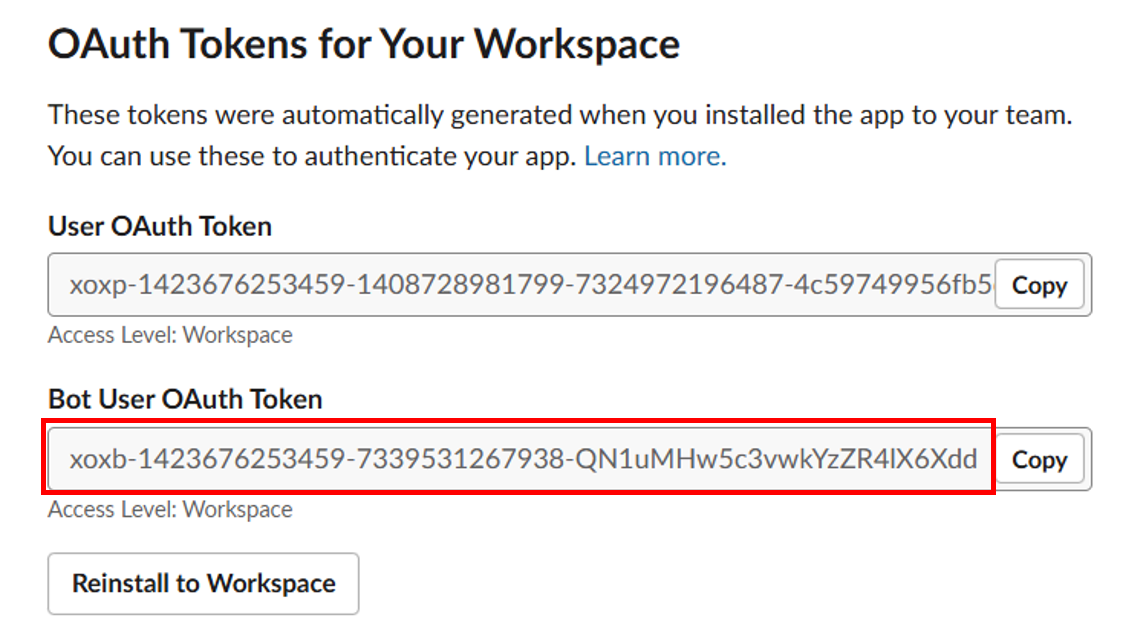This screenshot has width=1146, height=632.
Task: Click Access Level text under User token
Action: click(170, 335)
